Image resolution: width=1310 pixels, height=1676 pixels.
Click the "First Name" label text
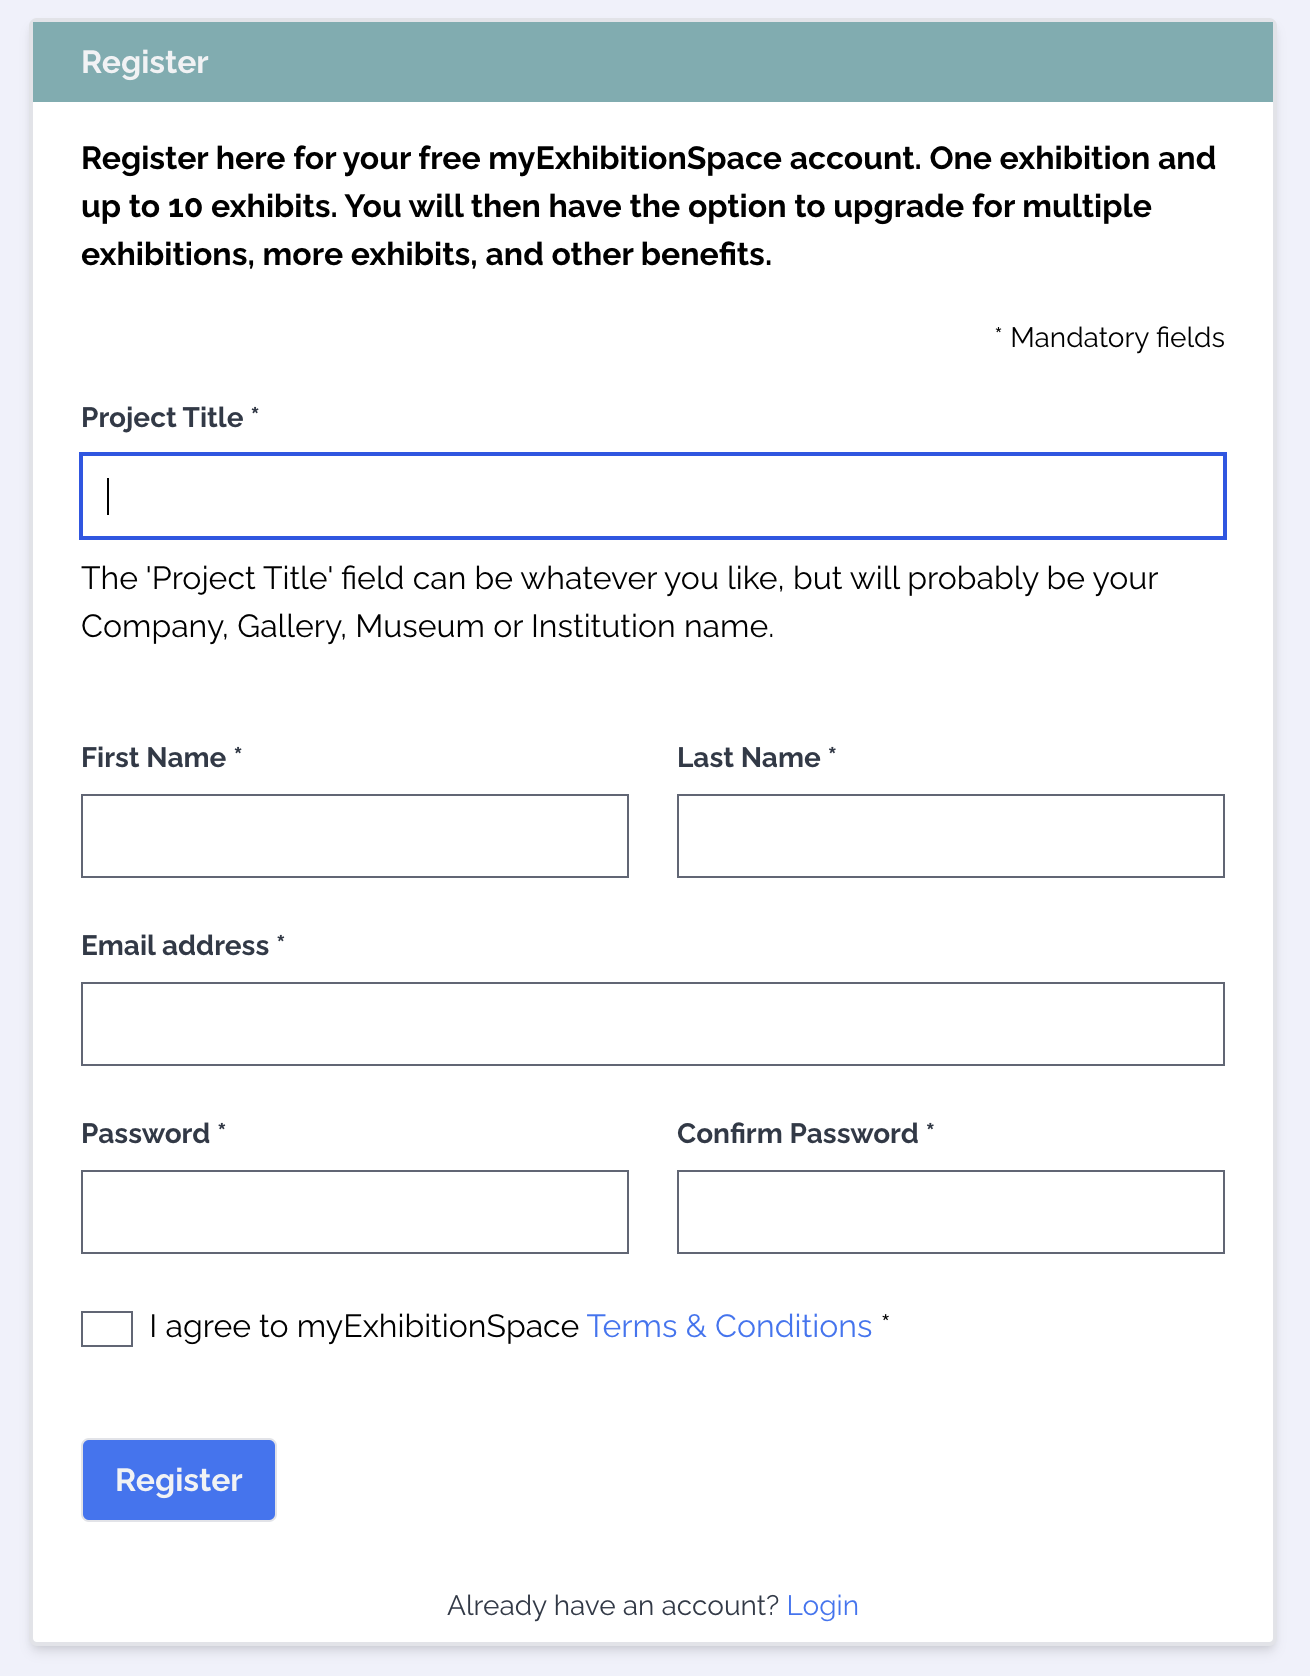point(154,758)
